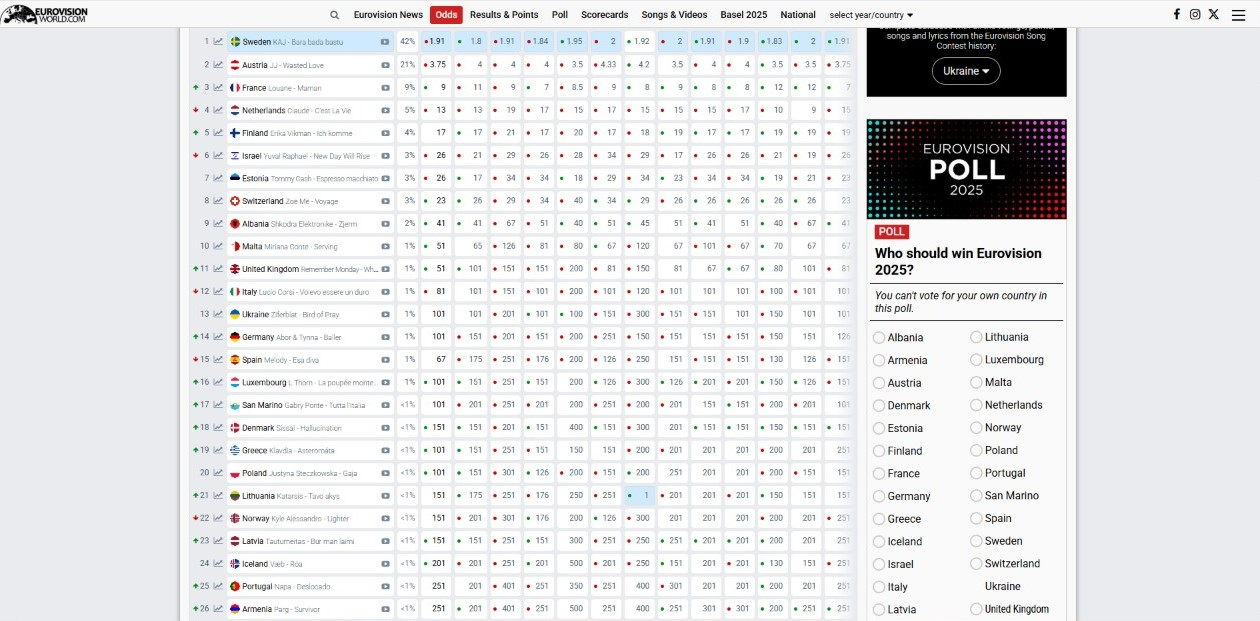This screenshot has width=1260, height=621.
Task: Show odds history chart icon for Austria
Action: [x=218, y=65]
